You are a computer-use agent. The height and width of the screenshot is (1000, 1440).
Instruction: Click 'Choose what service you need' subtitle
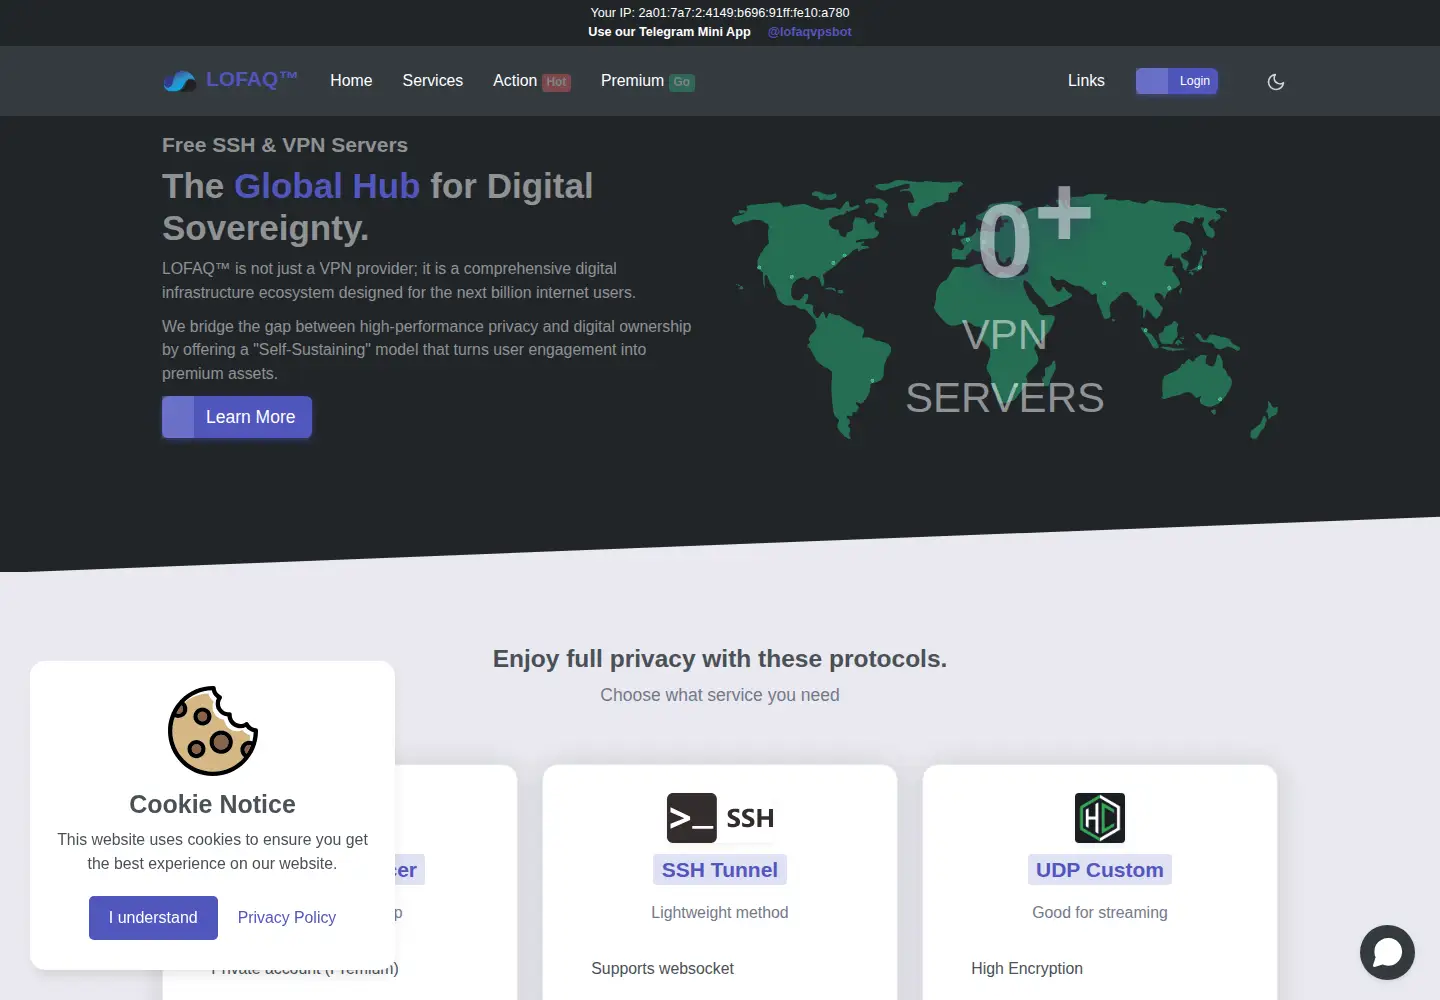pyautogui.click(x=720, y=695)
